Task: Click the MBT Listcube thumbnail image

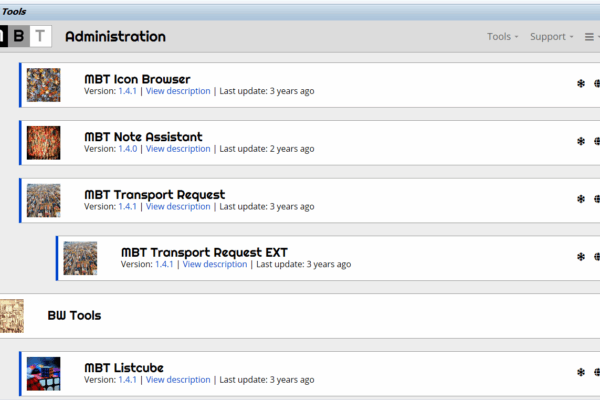Action: pyautogui.click(x=43, y=373)
